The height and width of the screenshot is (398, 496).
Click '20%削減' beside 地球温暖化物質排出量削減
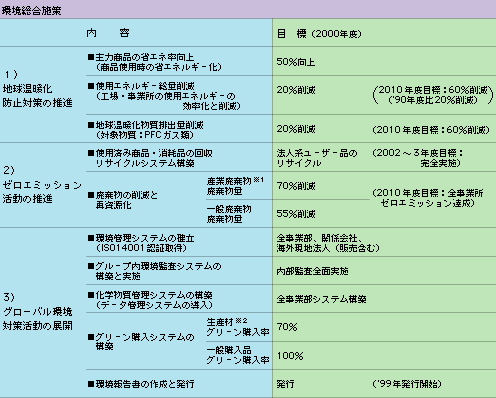[x=296, y=129]
